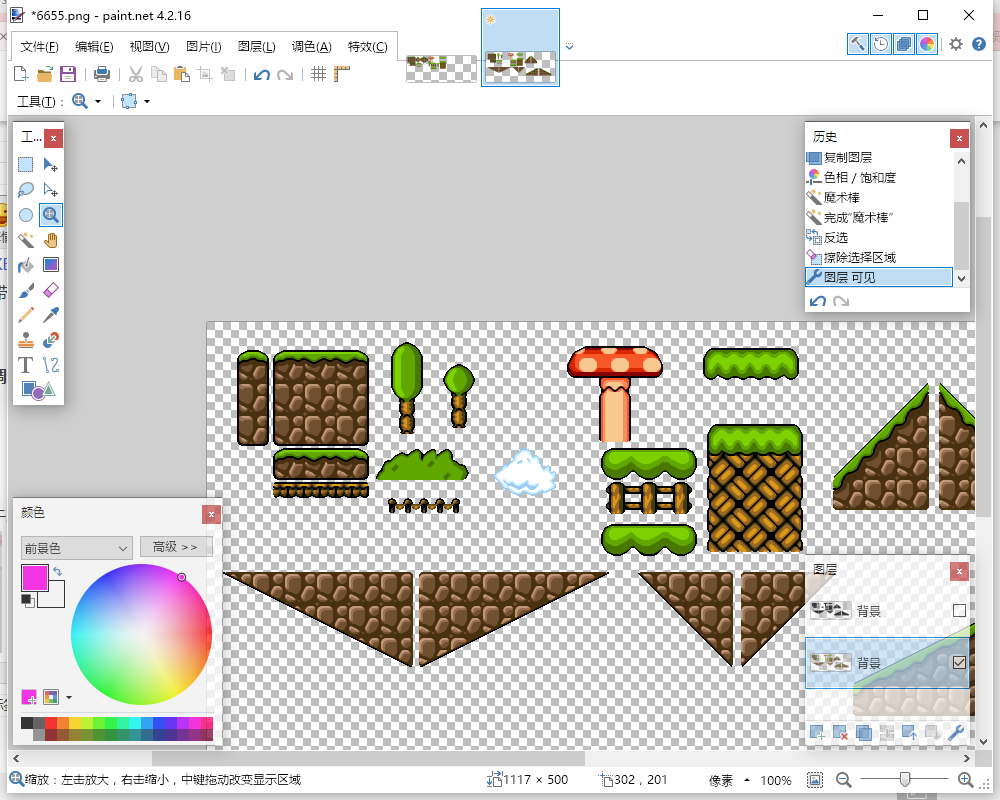
Task: Open the 前景色 primary color dropdown
Action: tap(77, 548)
